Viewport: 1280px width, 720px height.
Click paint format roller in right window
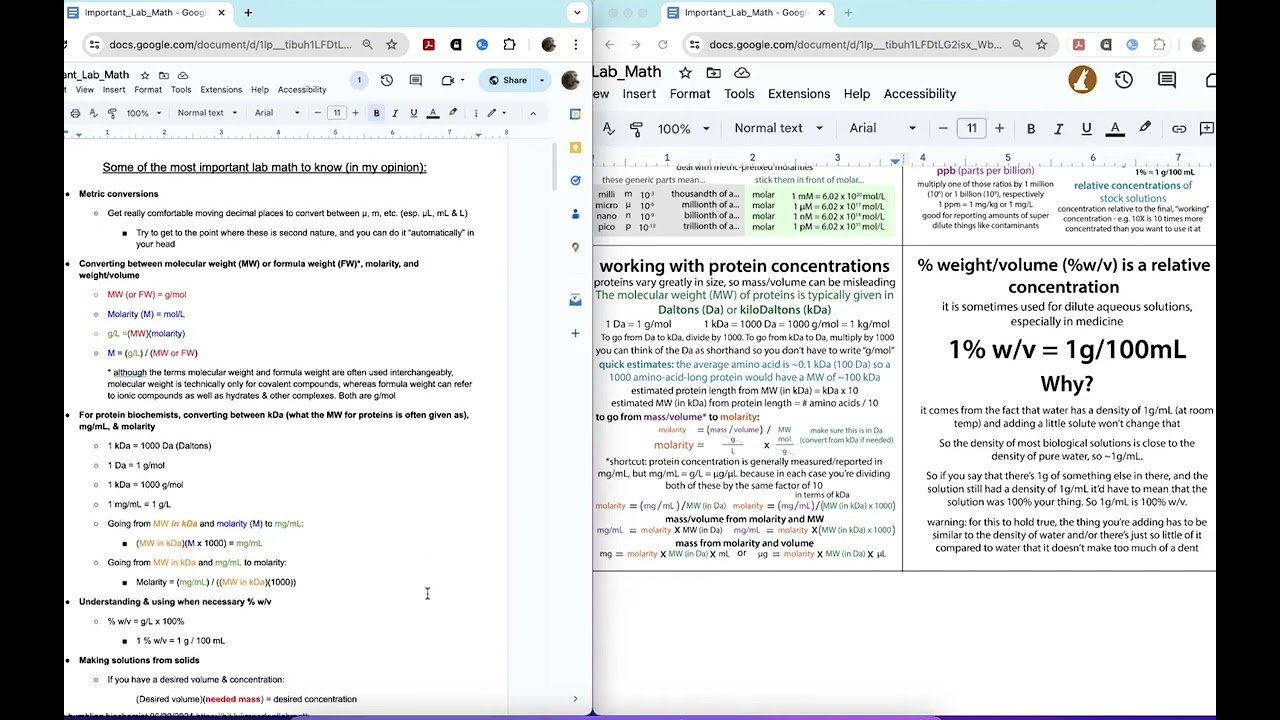636,128
